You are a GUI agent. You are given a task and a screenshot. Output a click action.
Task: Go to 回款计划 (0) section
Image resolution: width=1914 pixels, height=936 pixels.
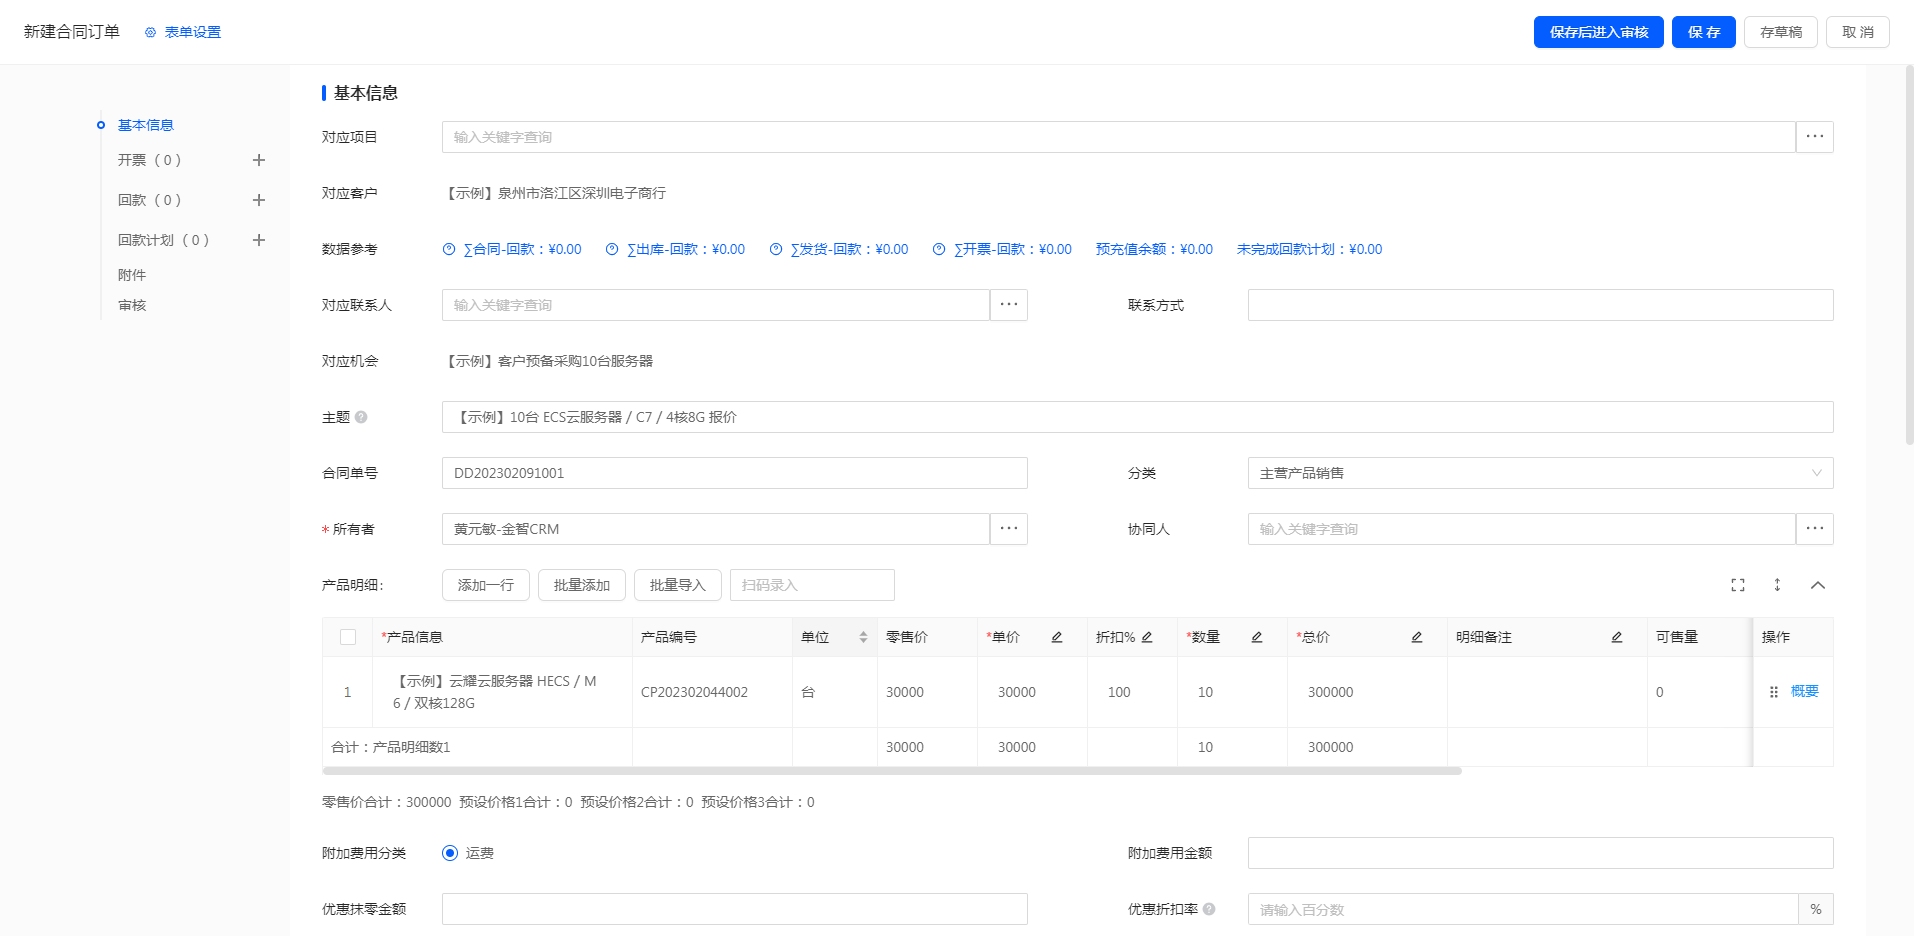pyautogui.click(x=163, y=240)
